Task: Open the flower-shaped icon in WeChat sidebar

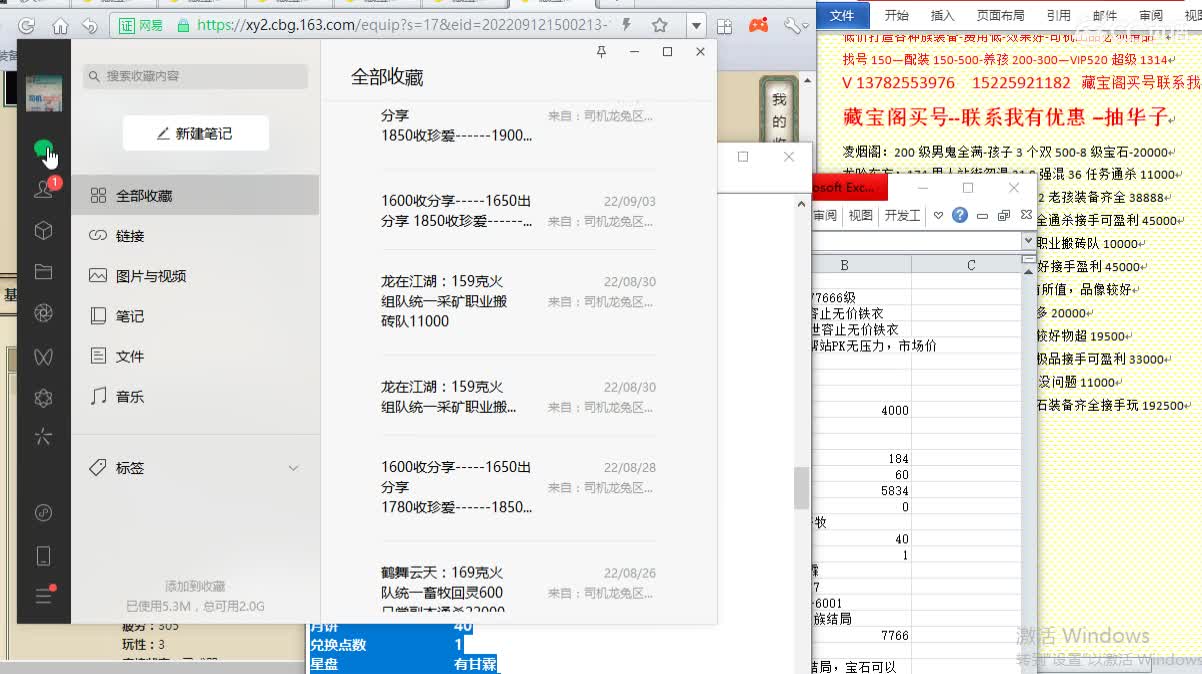Action: 43,398
